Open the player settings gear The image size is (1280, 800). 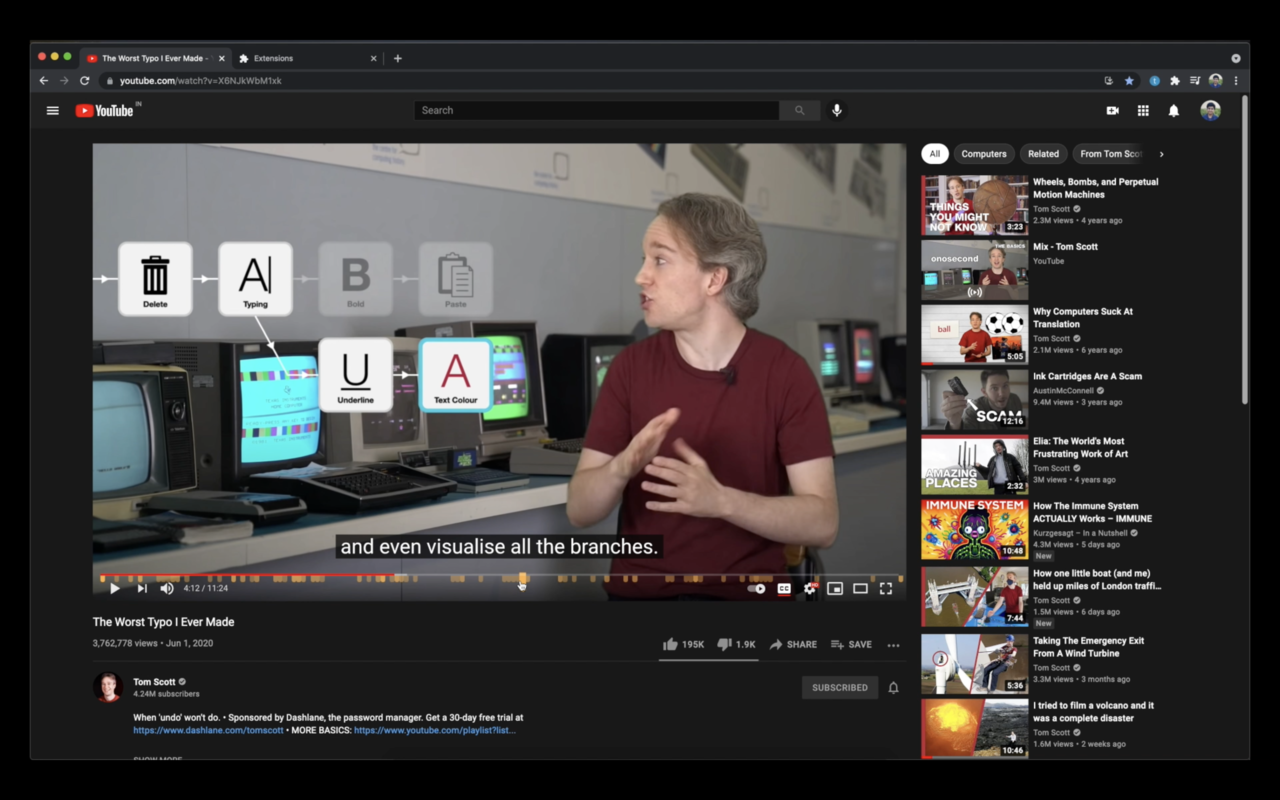pyautogui.click(x=810, y=589)
